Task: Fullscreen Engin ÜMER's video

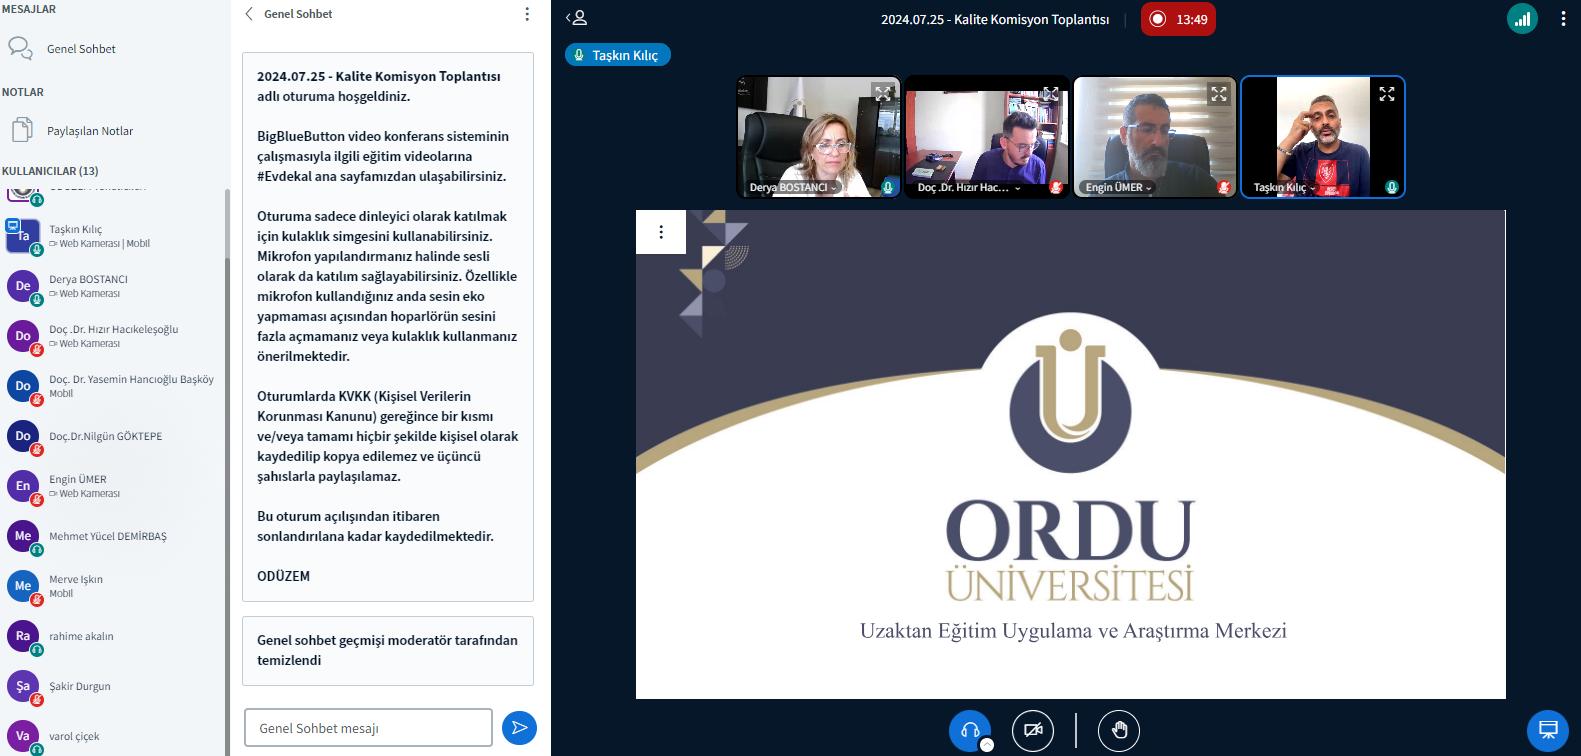Action: point(1219,93)
